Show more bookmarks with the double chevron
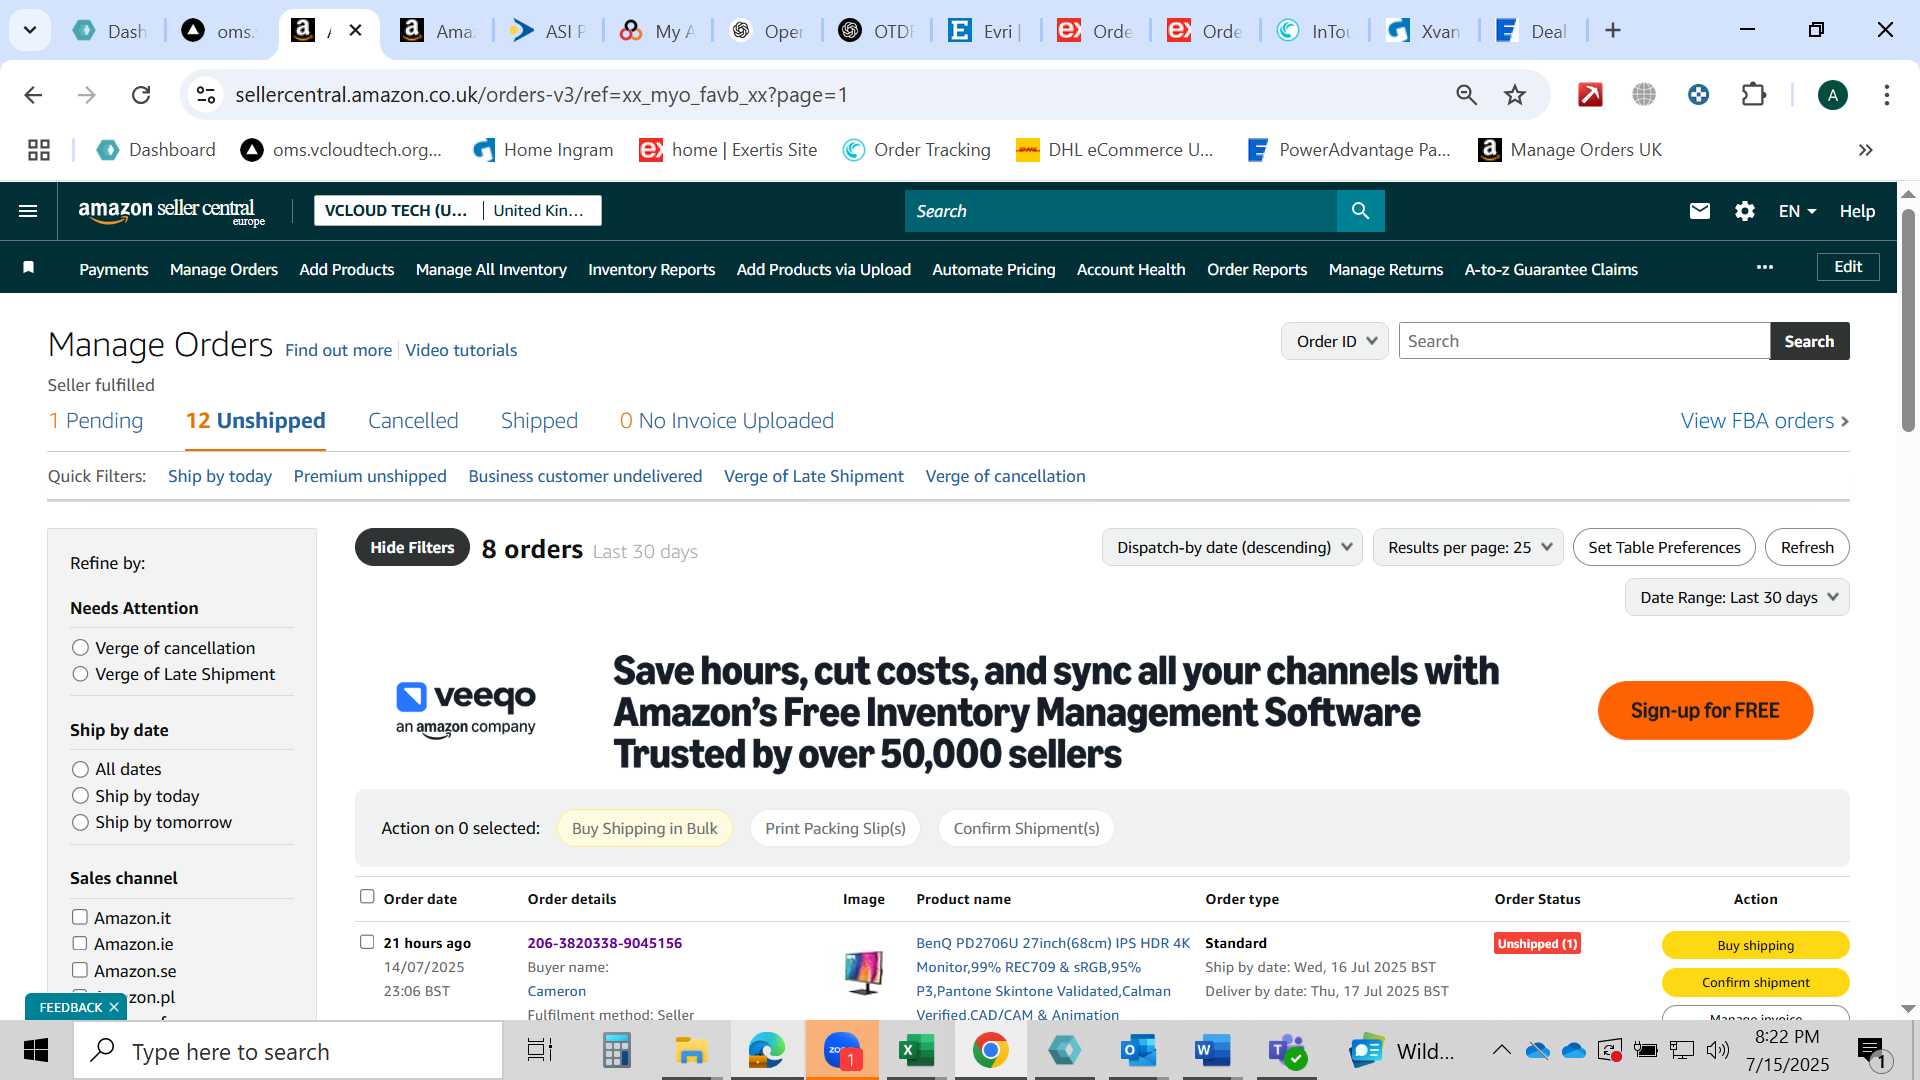The height and width of the screenshot is (1080, 1920). pyautogui.click(x=1865, y=150)
